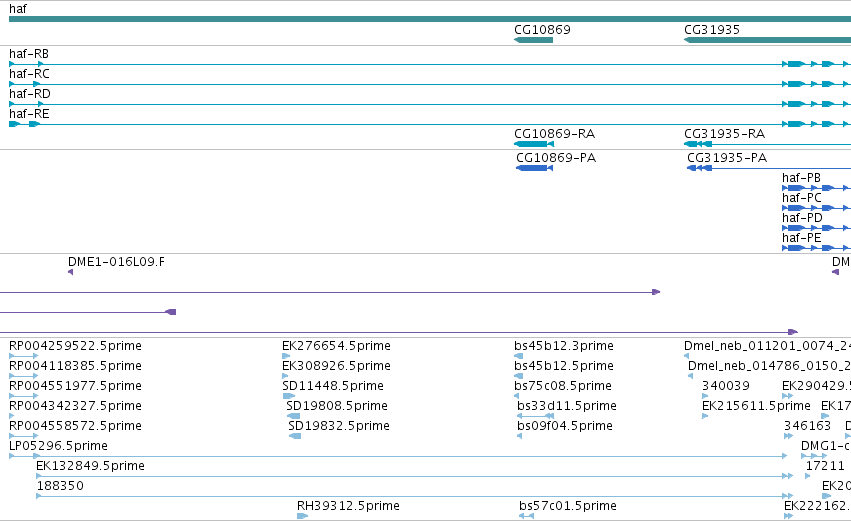Click the CG31935 gene label

712,30
